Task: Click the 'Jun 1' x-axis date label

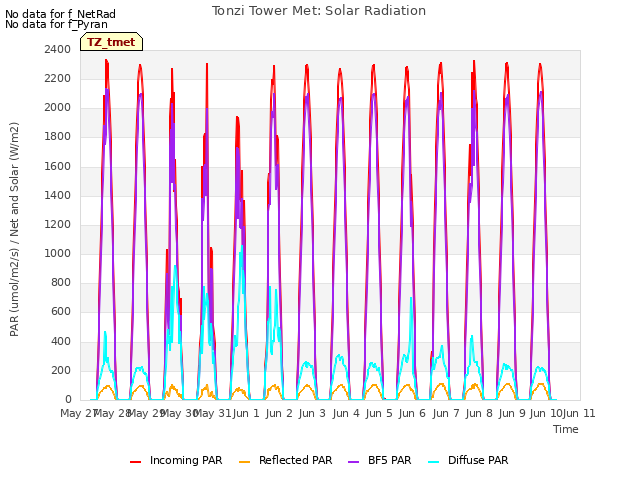Action: click(x=246, y=413)
